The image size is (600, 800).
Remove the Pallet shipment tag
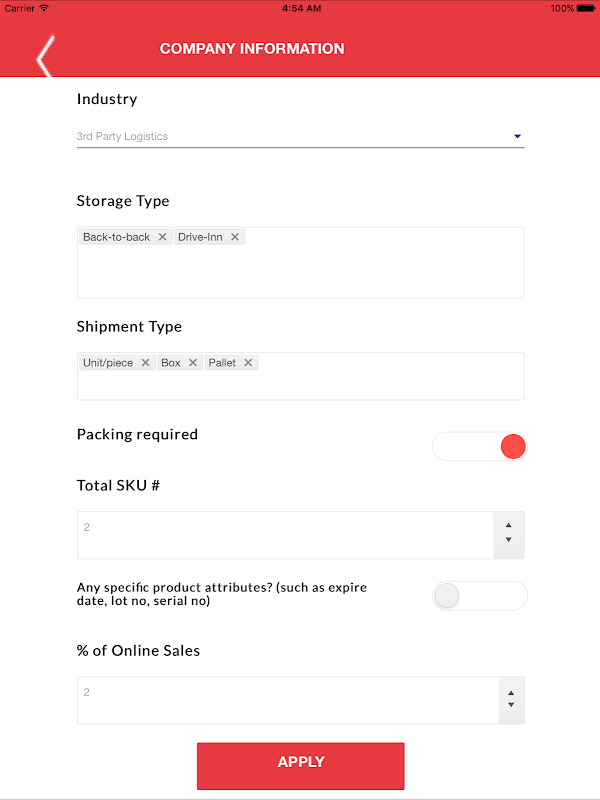tap(248, 363)
